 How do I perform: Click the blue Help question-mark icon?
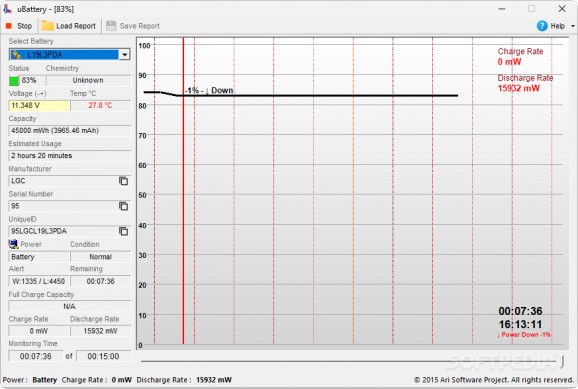pyautogui.click(x=542, y=26)
